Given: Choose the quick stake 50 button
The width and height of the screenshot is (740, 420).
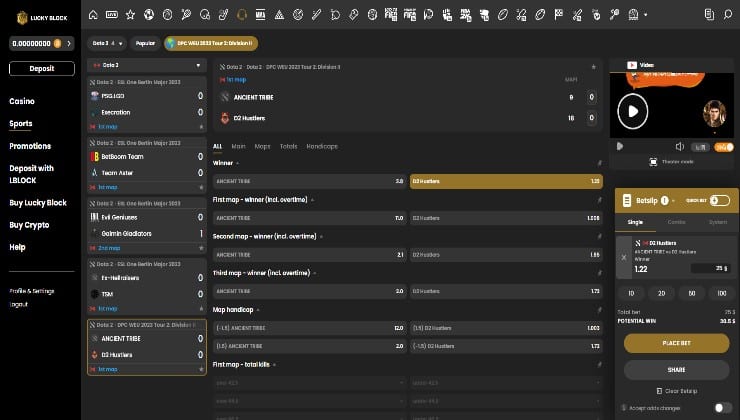Looking at the screenshot, I should (x=691, y=294).
